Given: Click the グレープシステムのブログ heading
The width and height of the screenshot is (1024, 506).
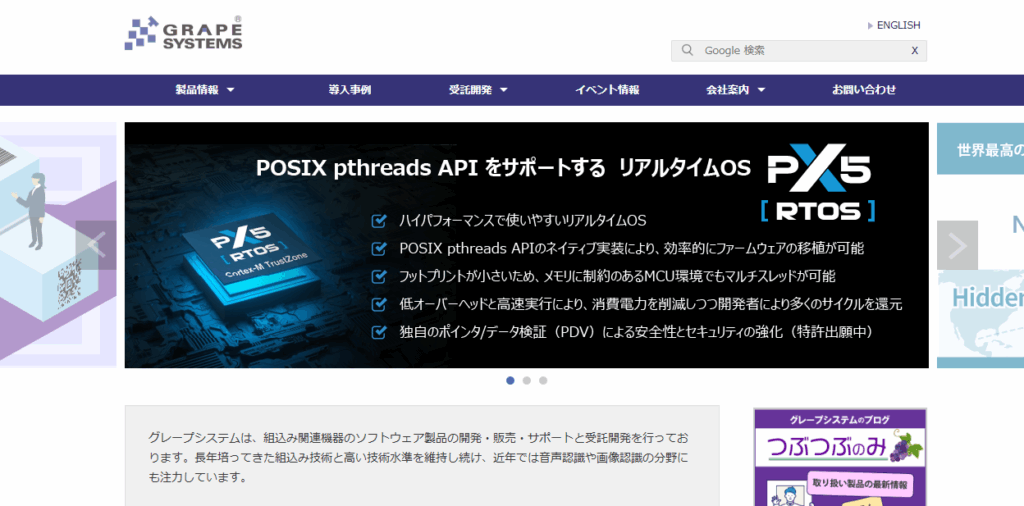Looking at the screenshot, I should click(x=840, y=419).
